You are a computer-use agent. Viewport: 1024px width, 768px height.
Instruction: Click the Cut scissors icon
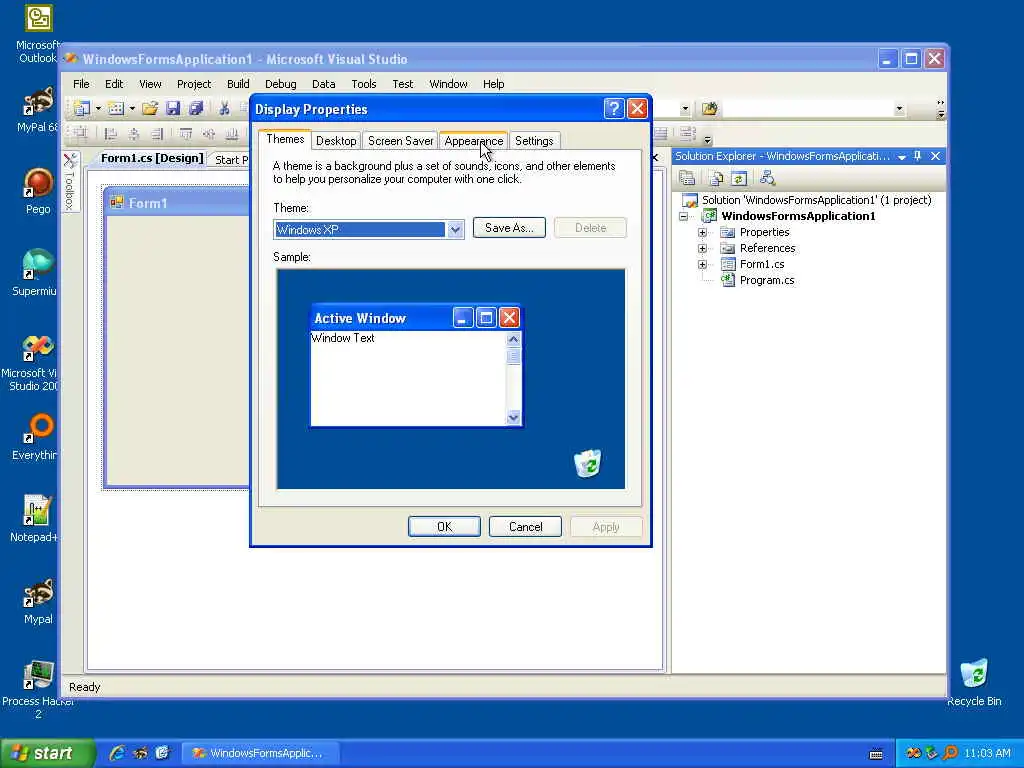pyautogui.click(x=224, y=108)
